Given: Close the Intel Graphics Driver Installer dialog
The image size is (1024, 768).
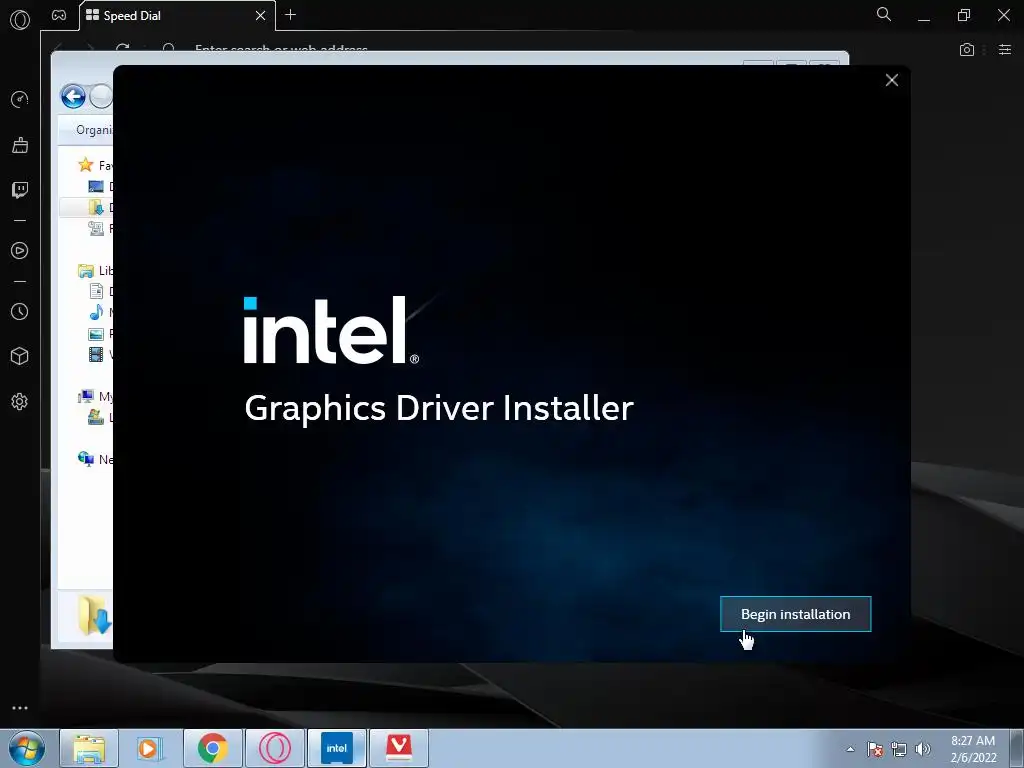Looking at the screenshot, I should (x=891, y=80).
